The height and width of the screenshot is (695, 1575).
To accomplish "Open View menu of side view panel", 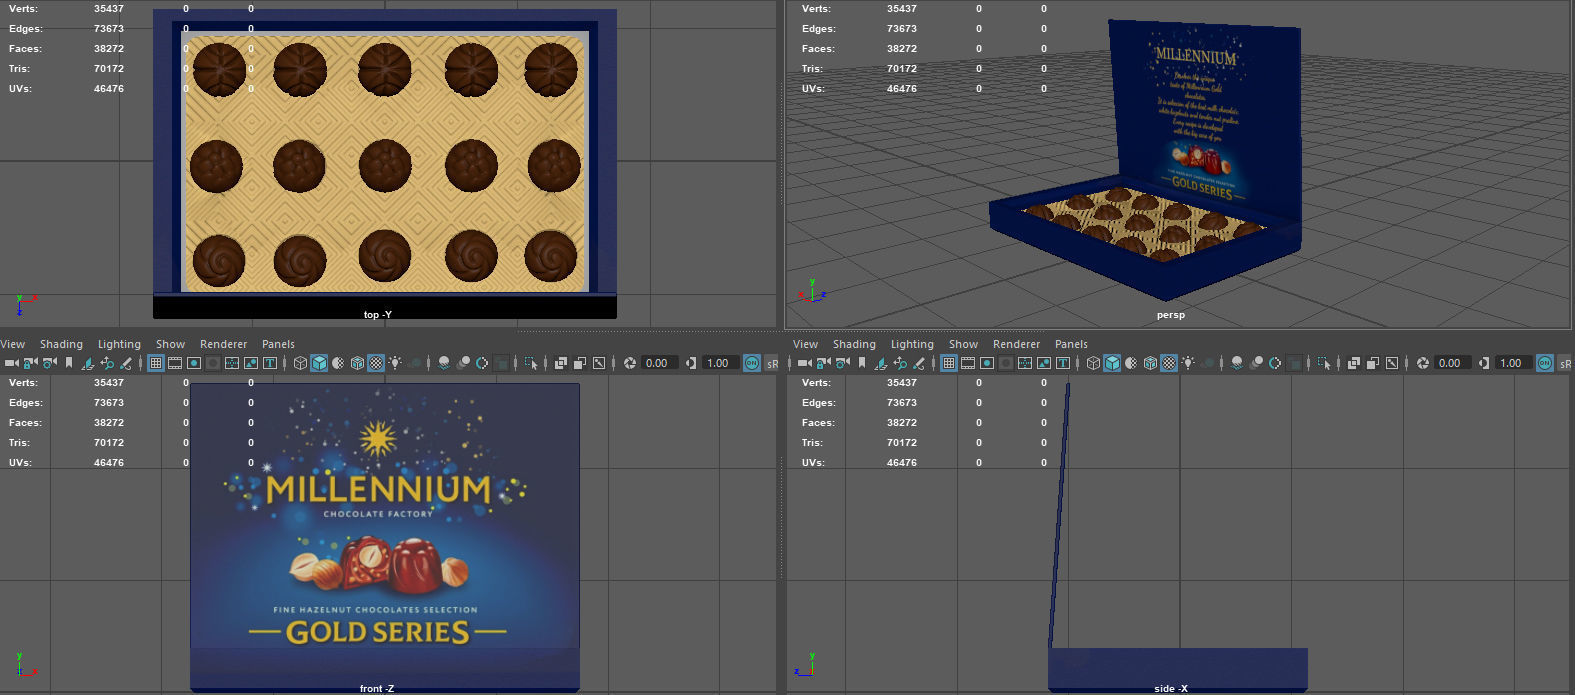I will click(805, 344).
